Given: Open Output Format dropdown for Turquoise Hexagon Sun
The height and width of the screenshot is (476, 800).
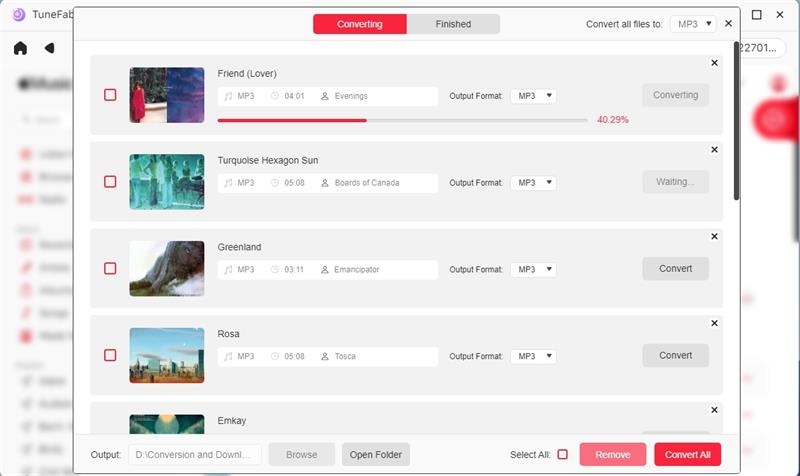Looking at the screenshot, I should (x=533, y=183).
